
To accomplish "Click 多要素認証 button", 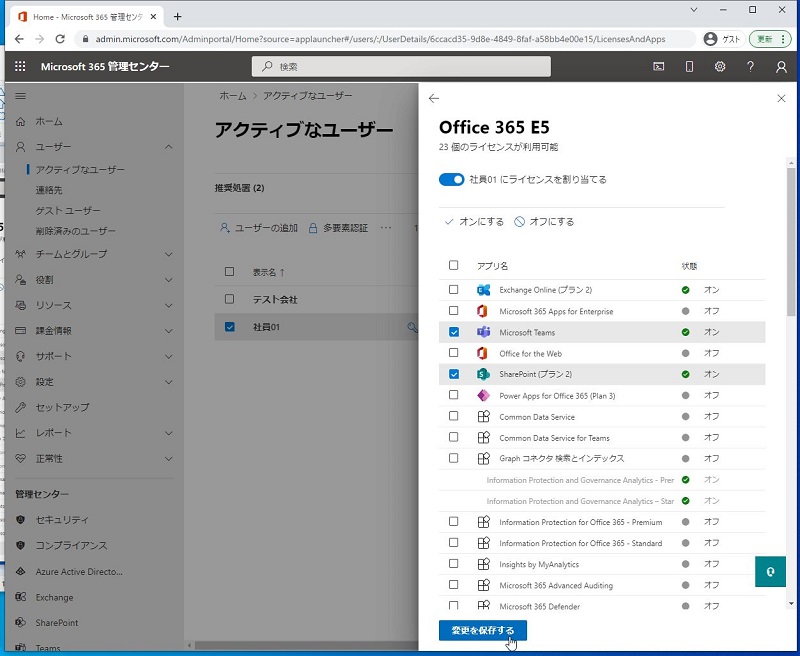I will (x=338, y=228).
